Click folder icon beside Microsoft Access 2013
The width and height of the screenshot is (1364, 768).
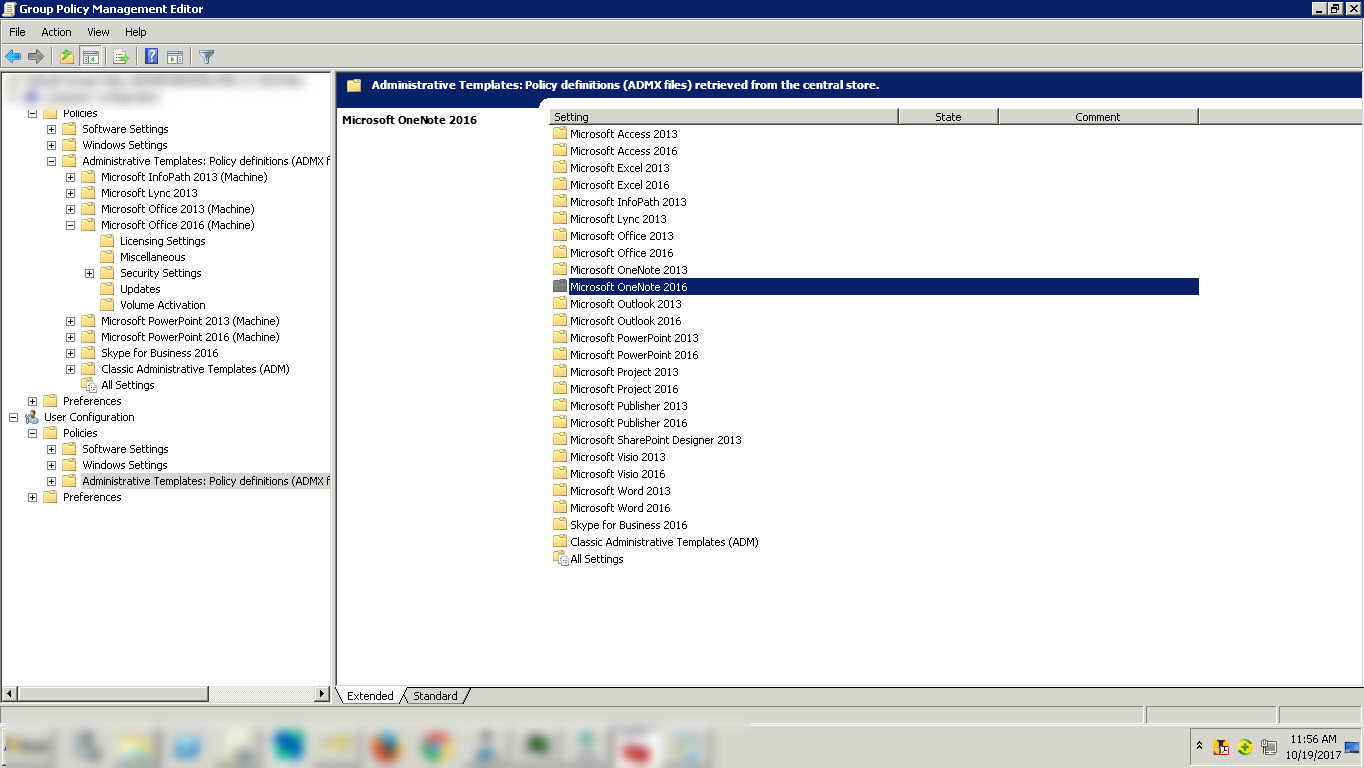[x=560, y=133]
